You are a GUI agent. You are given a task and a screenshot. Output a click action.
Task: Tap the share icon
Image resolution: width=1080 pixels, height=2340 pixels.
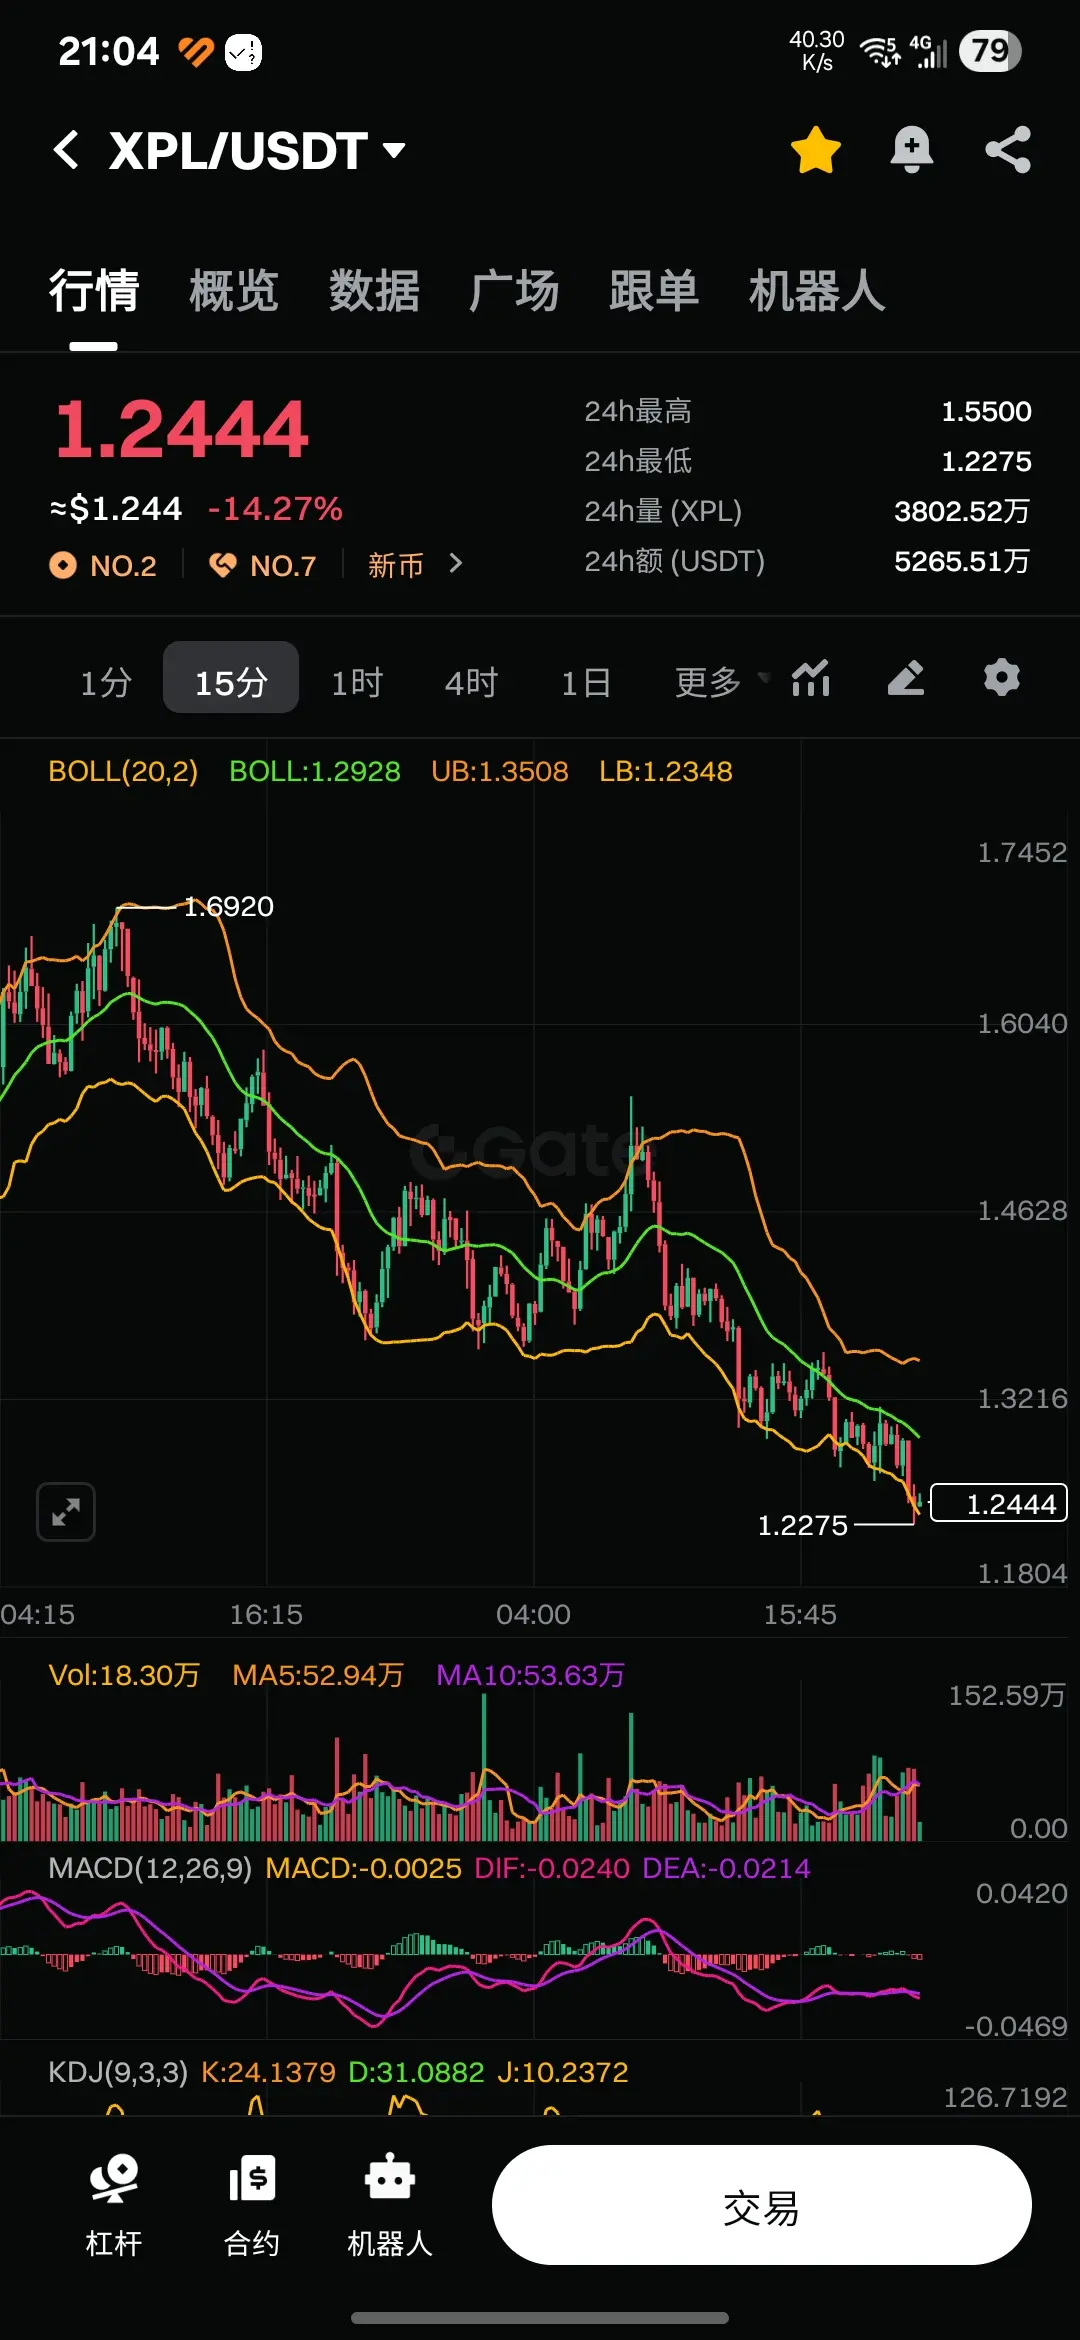click(1007, 150)
